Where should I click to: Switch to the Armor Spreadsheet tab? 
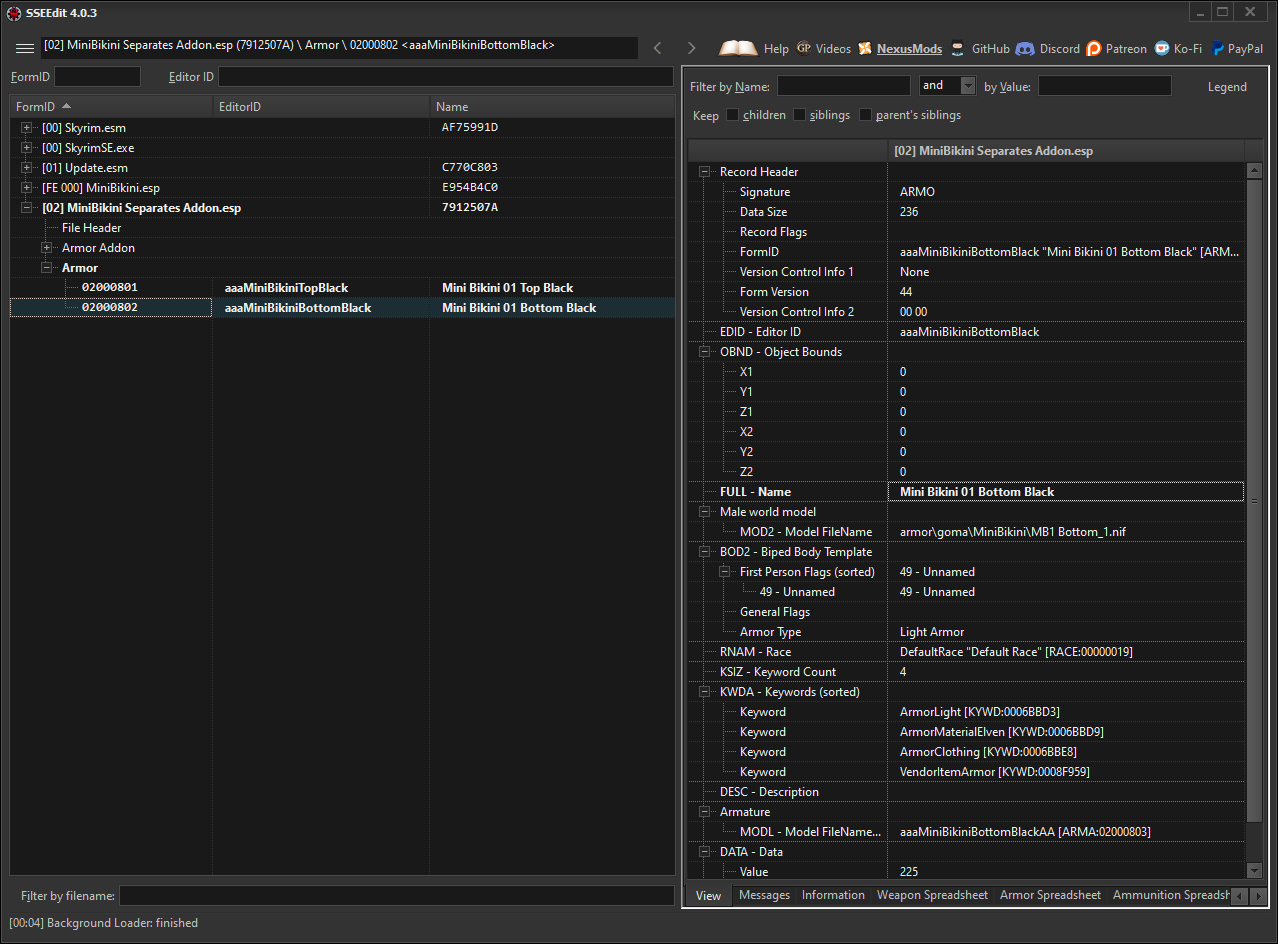coord(1050,895)
